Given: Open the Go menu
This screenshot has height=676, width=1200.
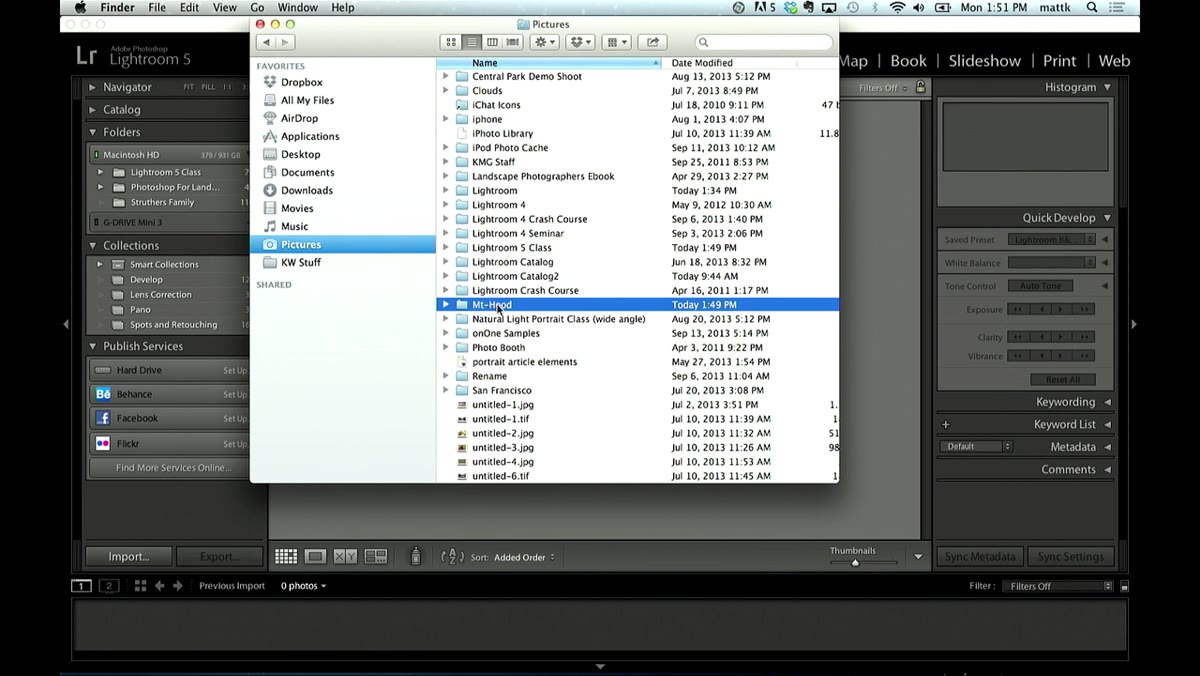Looking at the screenshot, I should coord(257,8).
